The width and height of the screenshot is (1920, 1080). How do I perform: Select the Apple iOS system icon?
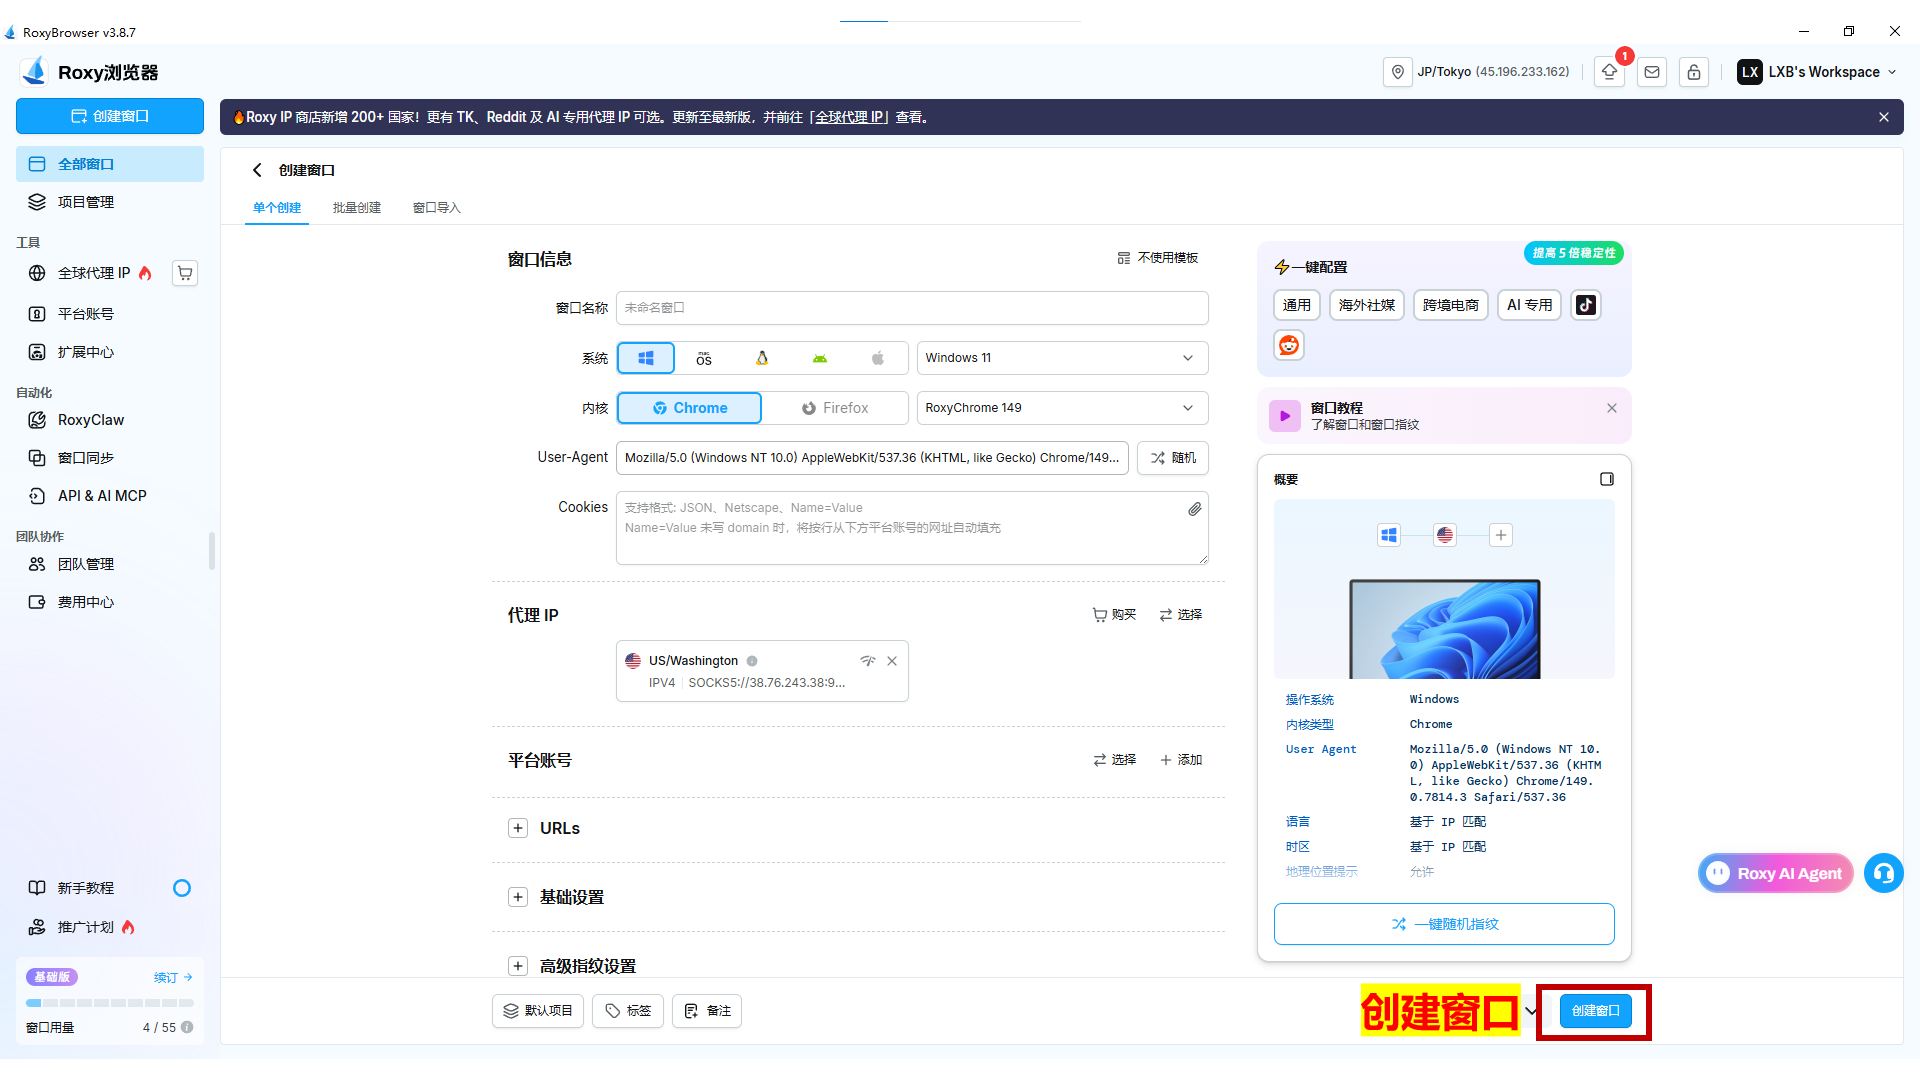(x=878, y=358)
